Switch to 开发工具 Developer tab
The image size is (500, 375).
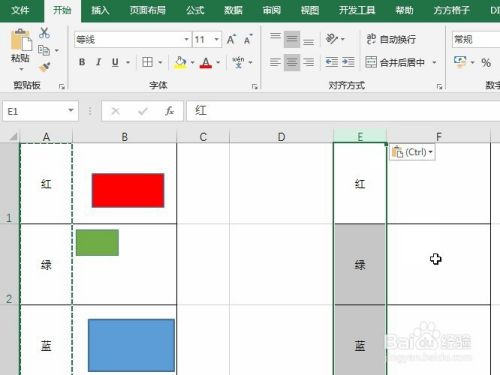pyautogui.click(x=357, y=10)
